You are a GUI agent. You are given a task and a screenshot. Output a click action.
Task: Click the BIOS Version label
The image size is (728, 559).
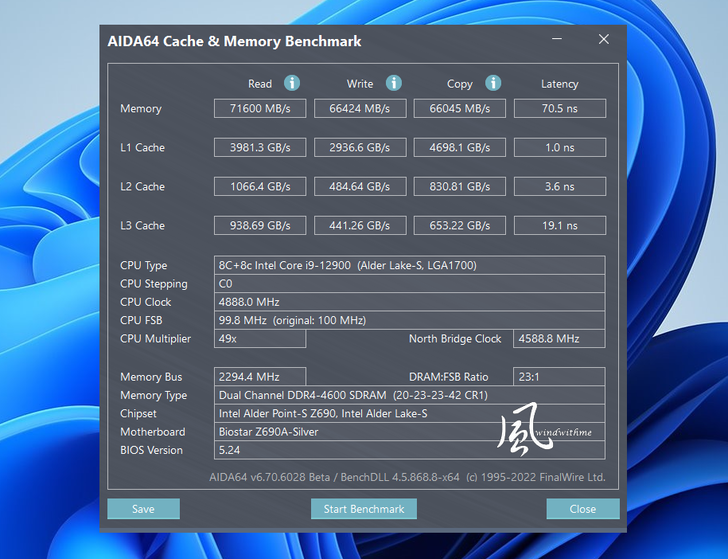(x=151, y=450)
